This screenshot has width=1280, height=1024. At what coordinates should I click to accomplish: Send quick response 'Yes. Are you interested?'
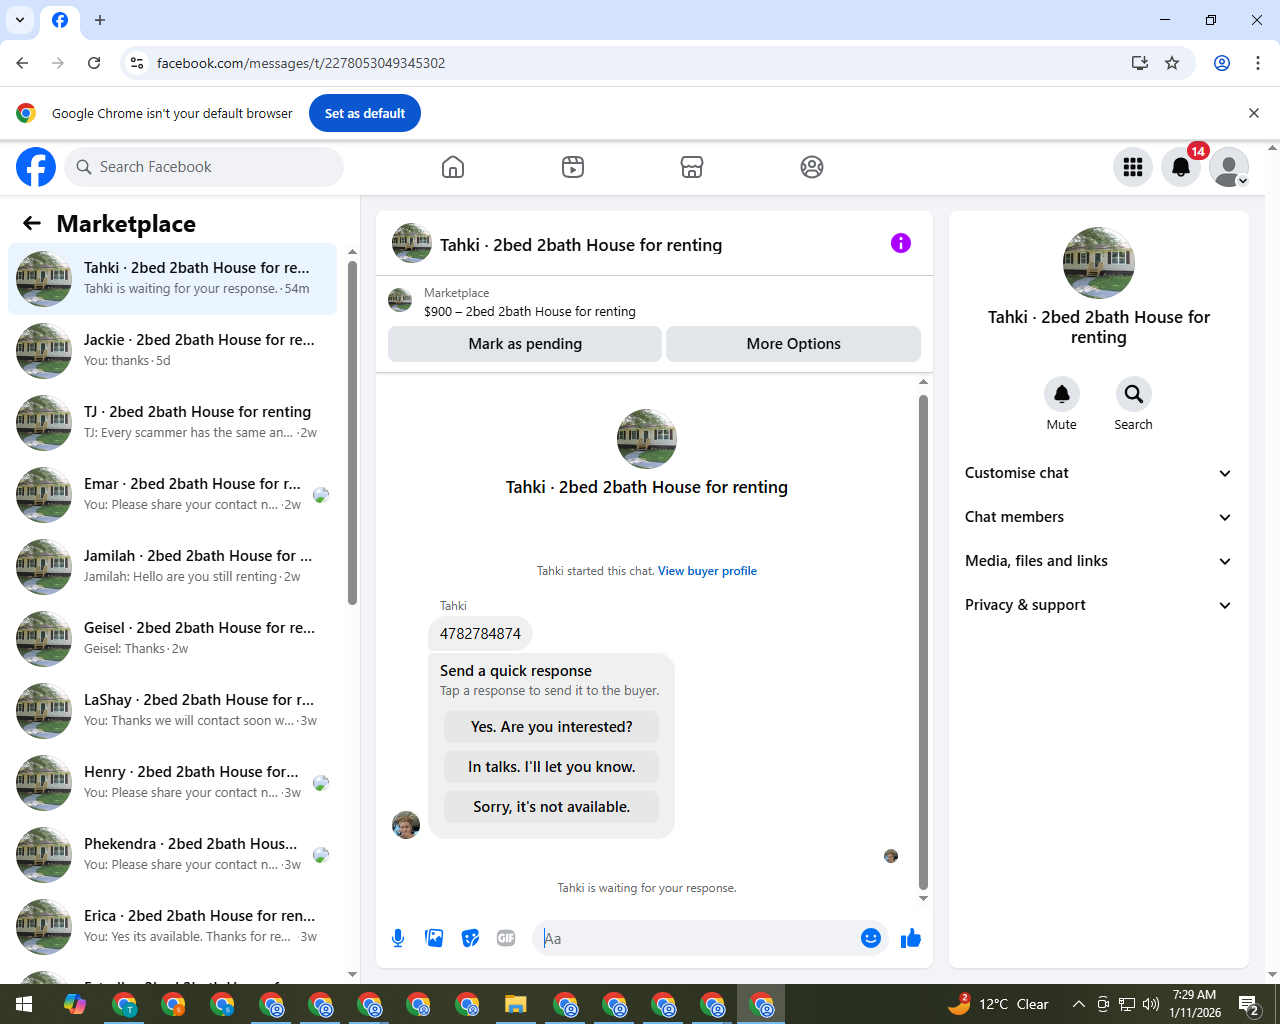552,727
